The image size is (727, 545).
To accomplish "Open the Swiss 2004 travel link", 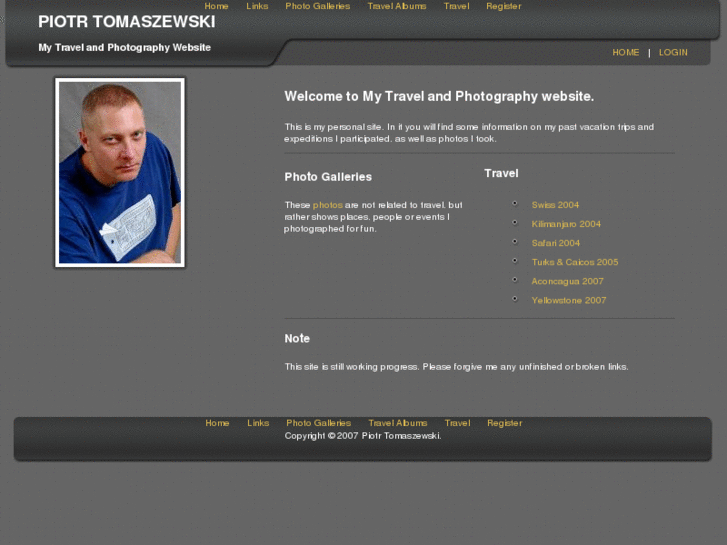I will (555, 205).
